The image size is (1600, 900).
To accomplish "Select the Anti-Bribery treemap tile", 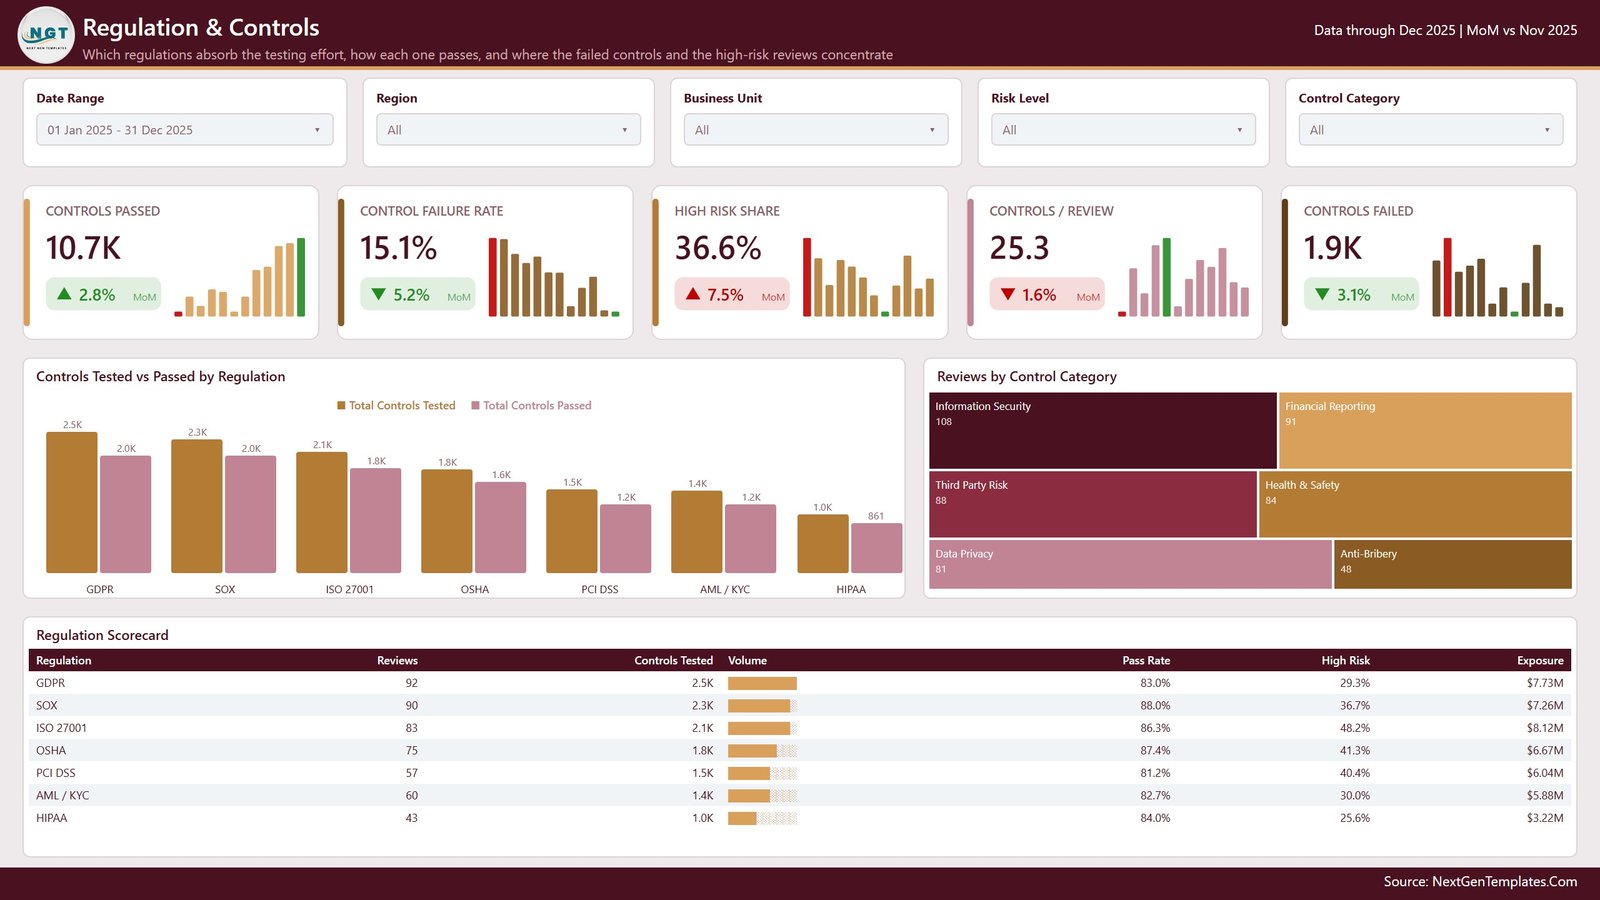I will (1453, 564).
